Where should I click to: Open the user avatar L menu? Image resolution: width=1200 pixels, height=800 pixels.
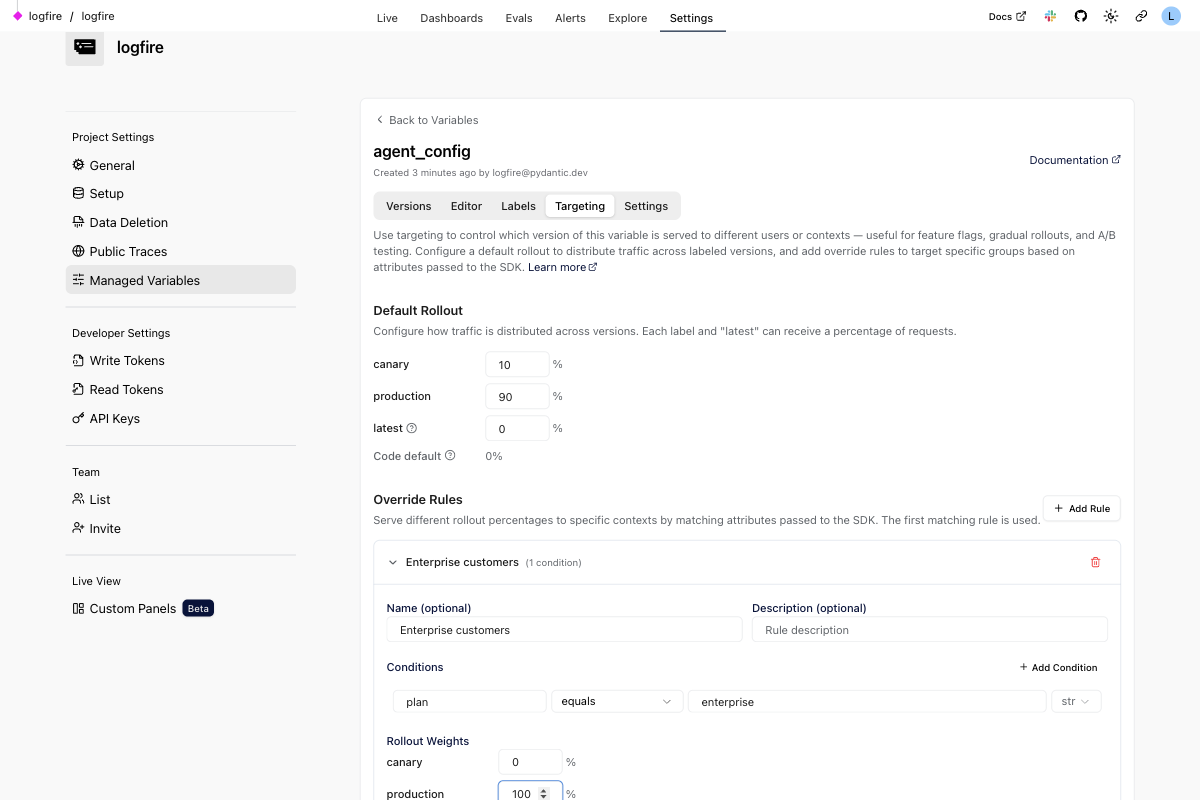click(1171, 17)
